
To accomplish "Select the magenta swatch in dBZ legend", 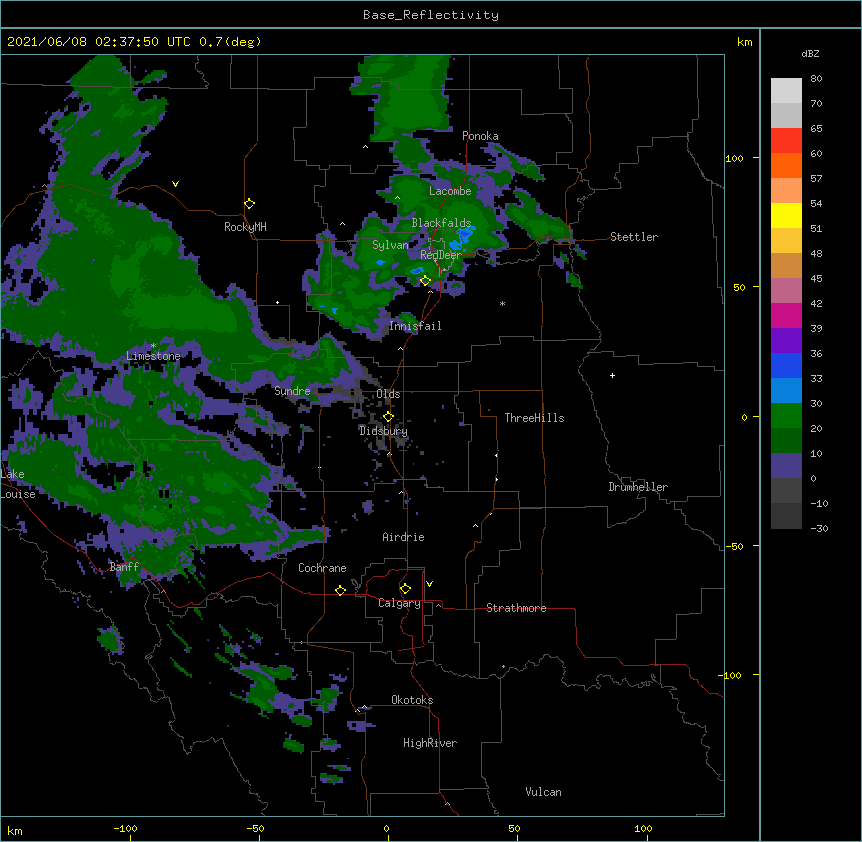I will pos(786,315).
